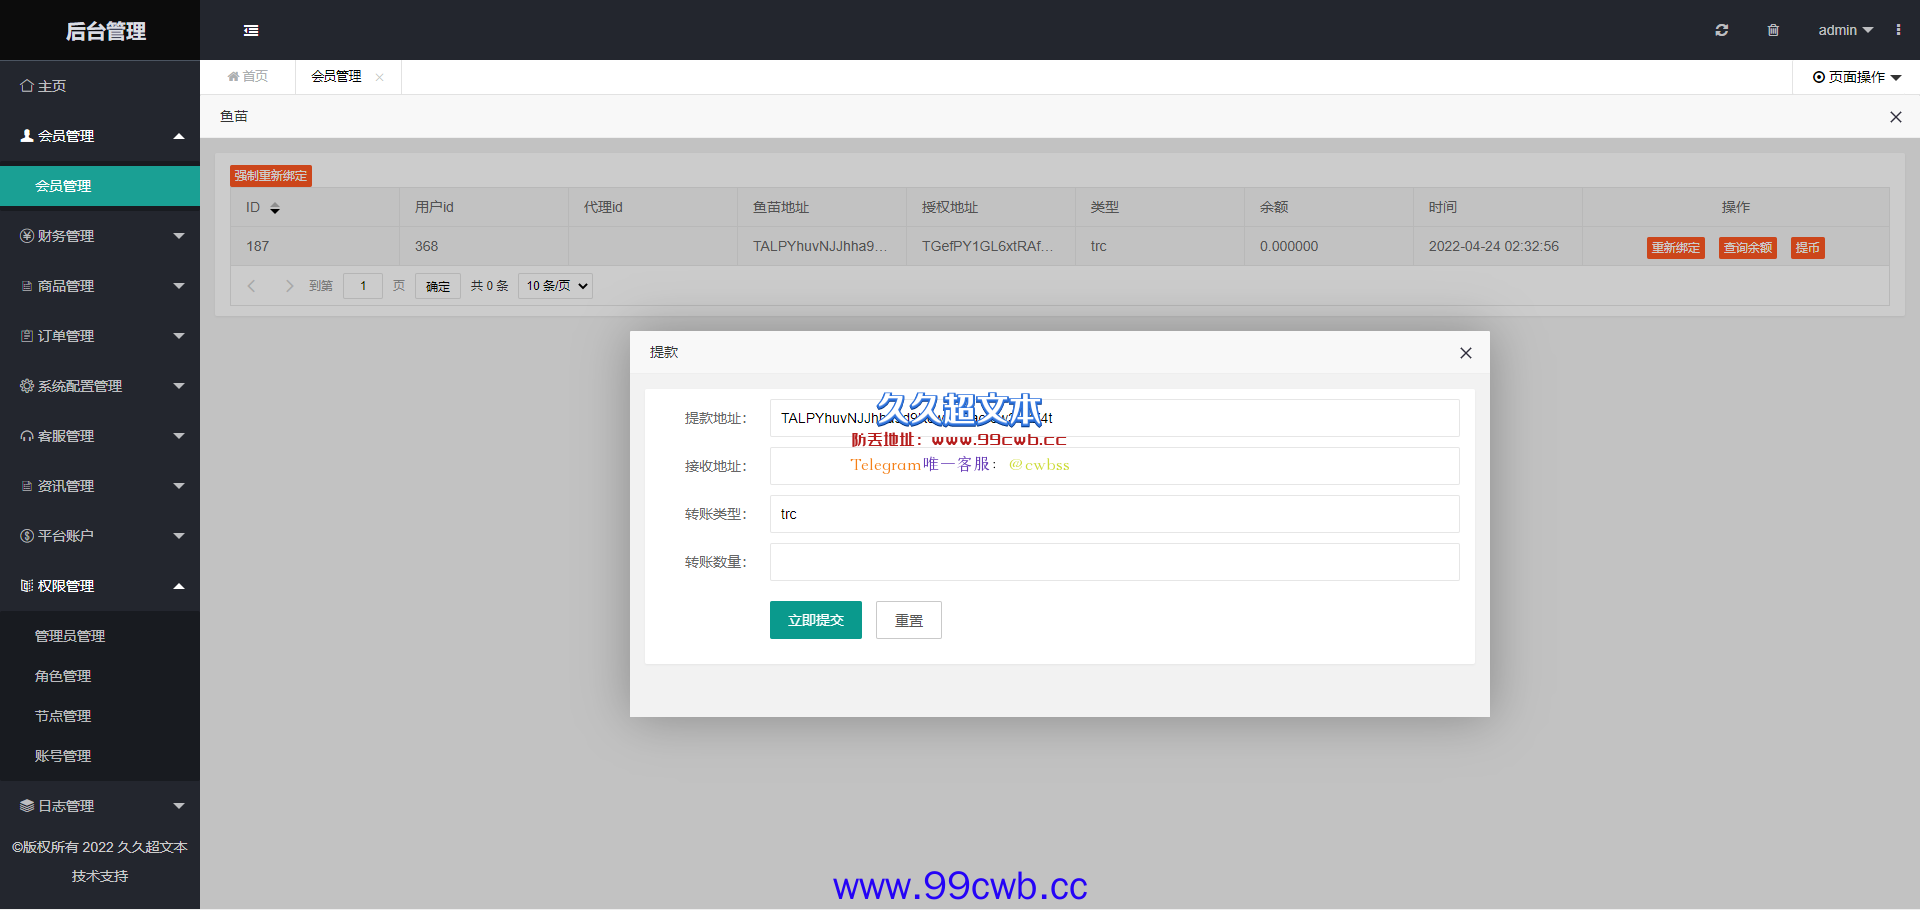
Task: Click 查询余额 button in row 187
Action: tap(1748, 248)
